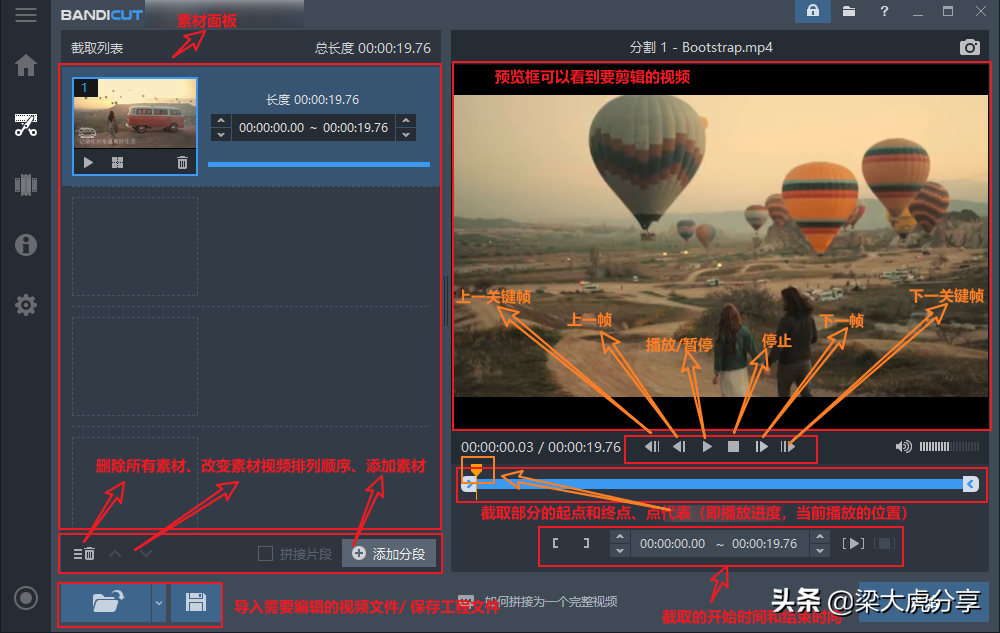Open the hamburger menu at top left
Viewport: 1000px width, 633px height.
point(26,15)
